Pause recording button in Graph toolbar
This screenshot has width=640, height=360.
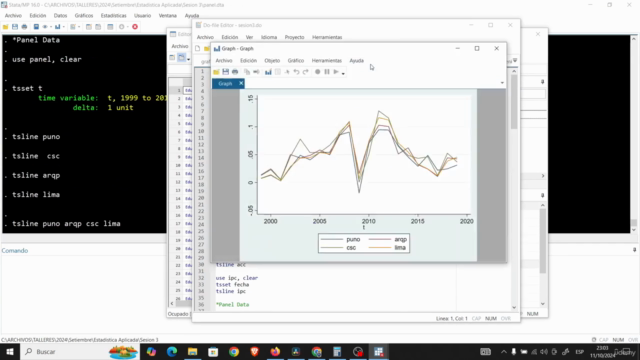[x=327, y=72]
